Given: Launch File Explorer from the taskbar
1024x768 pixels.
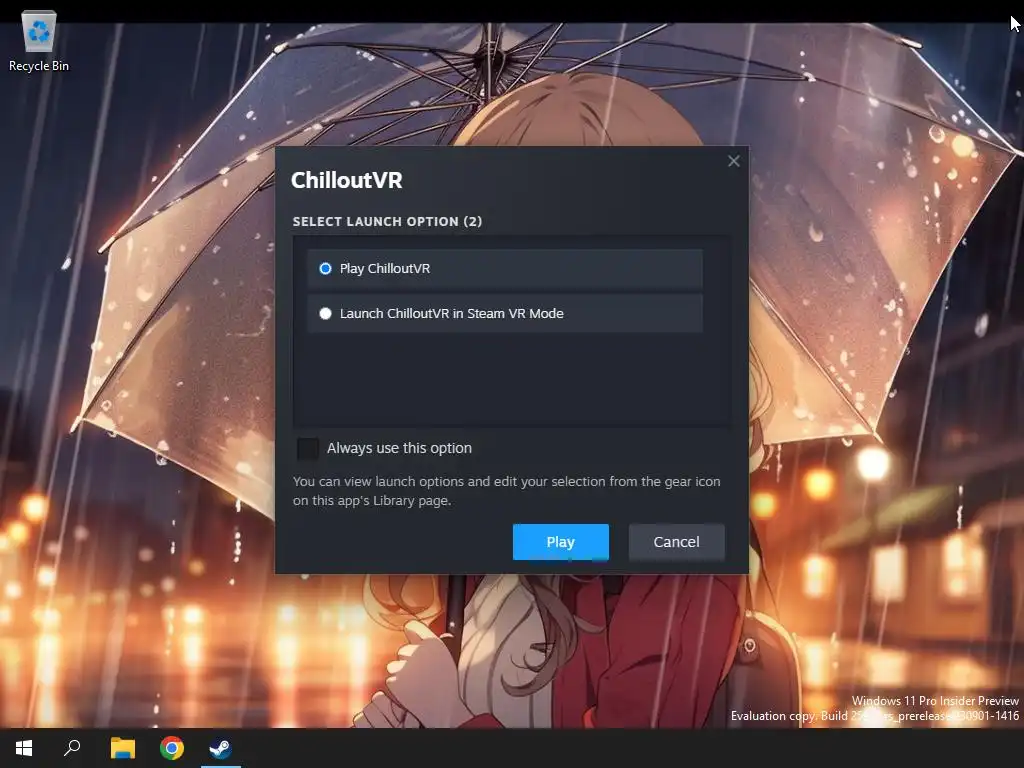Looking at the screenshot, I should pos(122,748).
